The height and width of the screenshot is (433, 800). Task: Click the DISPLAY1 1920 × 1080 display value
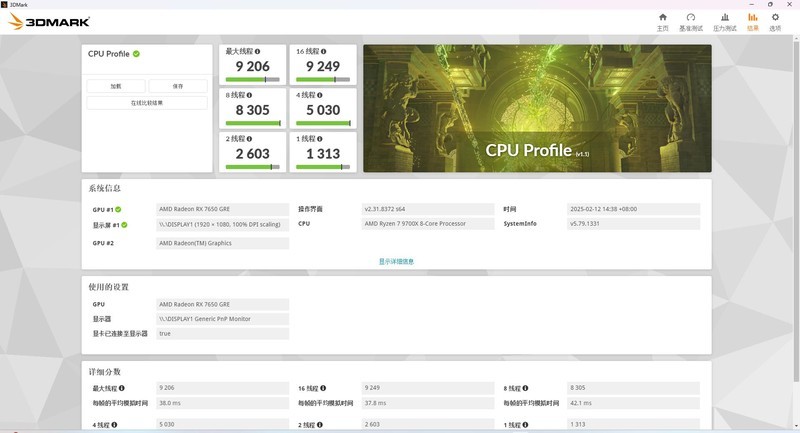click(222, 224)
